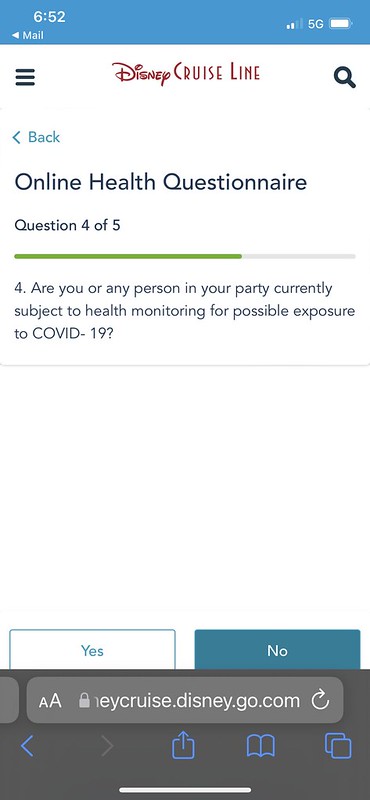Image resolution: width=370 pixels, height=800 pixels.
Task: Tap the grayed forward arrow in Safari
Action: click(106, 746)
